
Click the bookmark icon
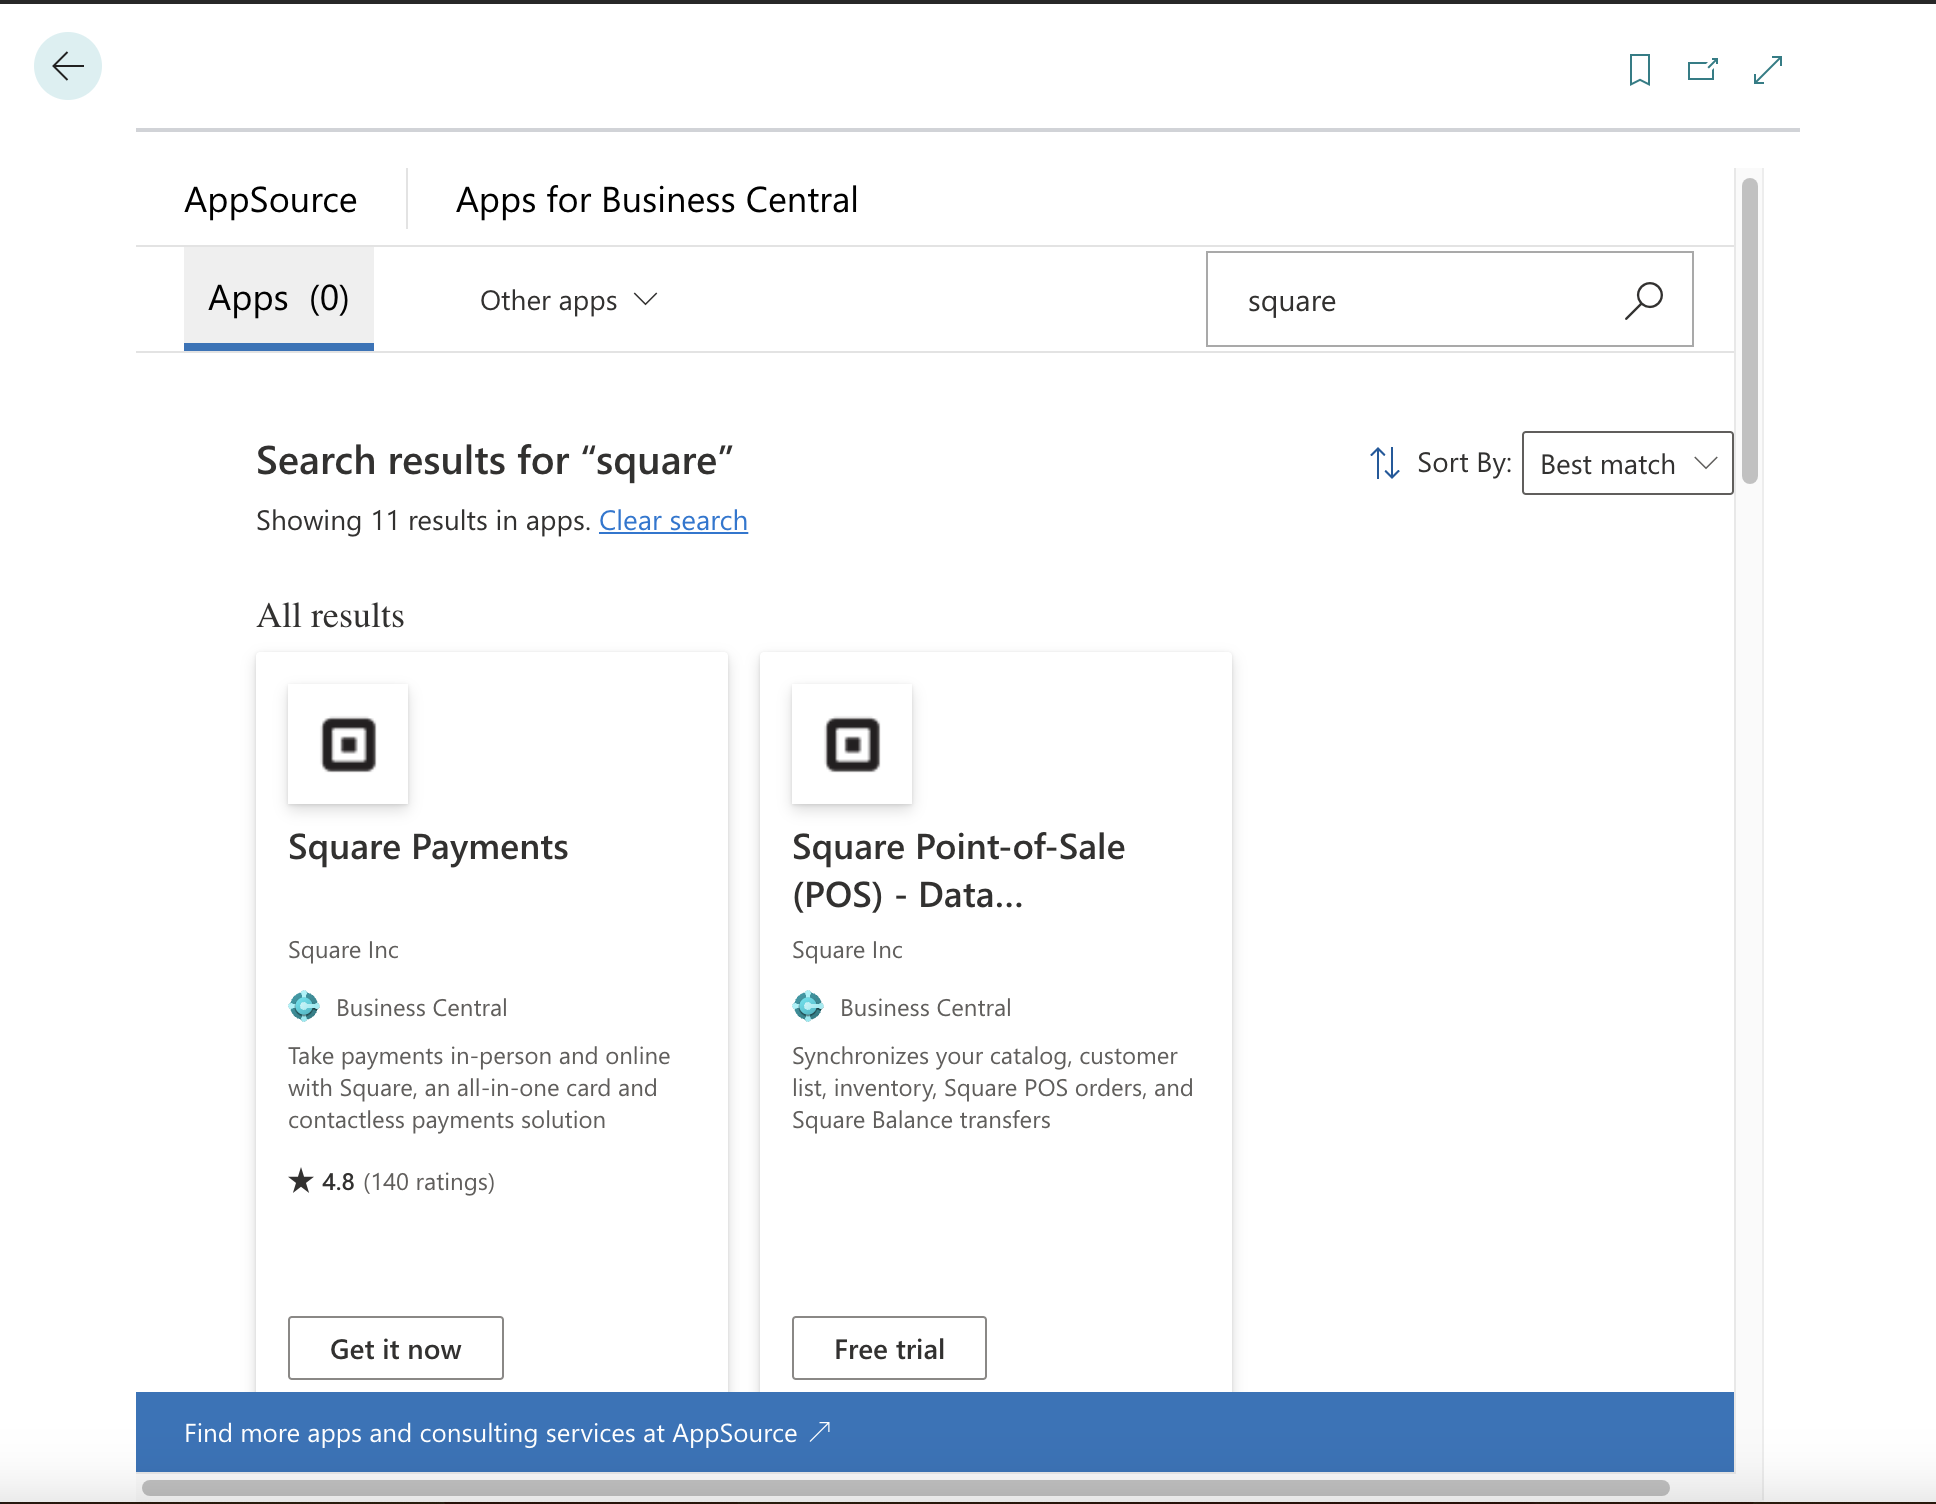pos(1639,70)
